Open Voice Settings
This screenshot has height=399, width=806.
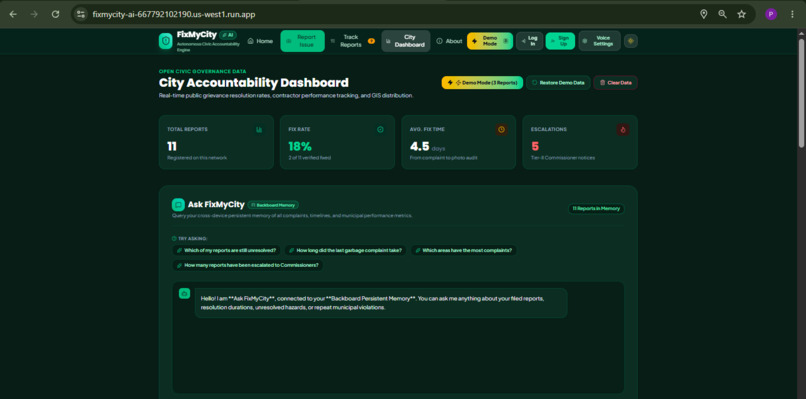point(599,41)
